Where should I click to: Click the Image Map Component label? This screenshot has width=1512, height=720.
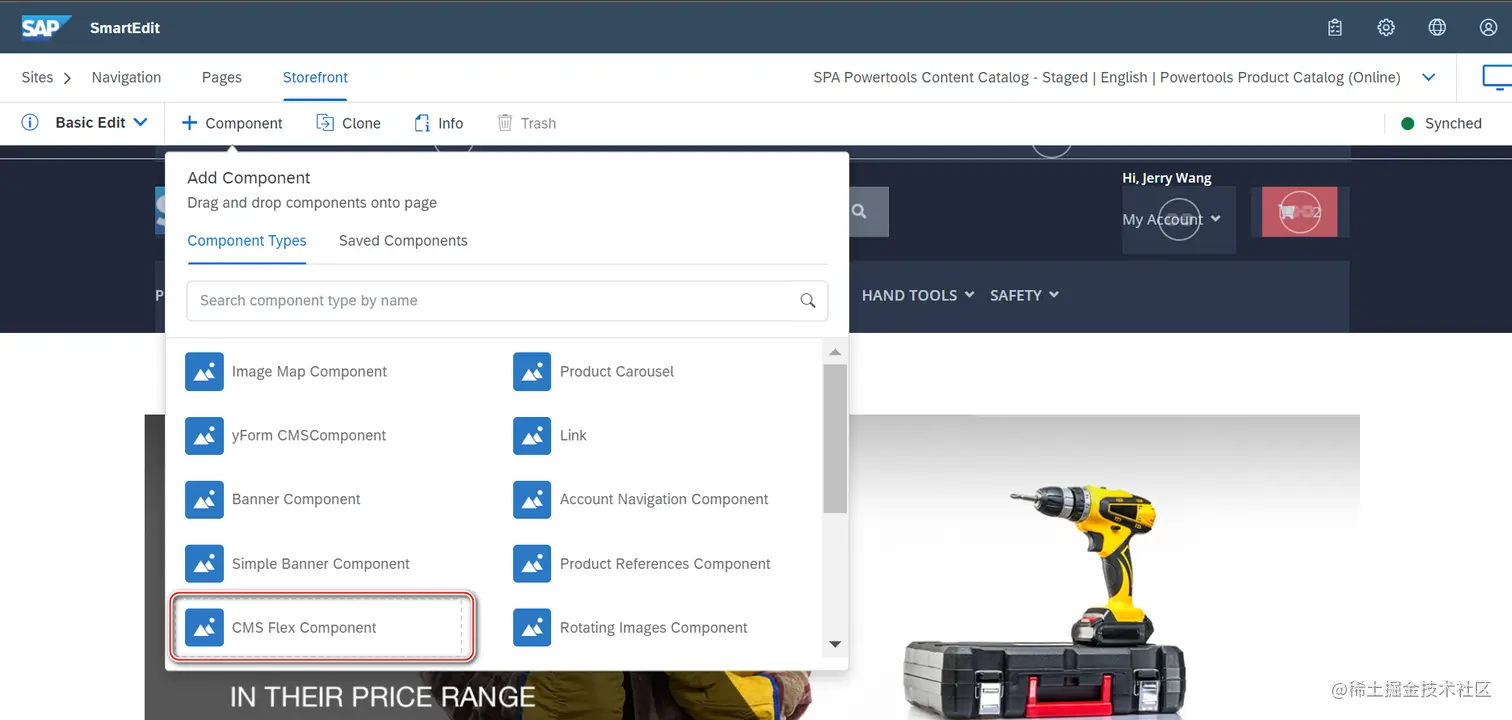pyautogui.click(x=309, y=371)
